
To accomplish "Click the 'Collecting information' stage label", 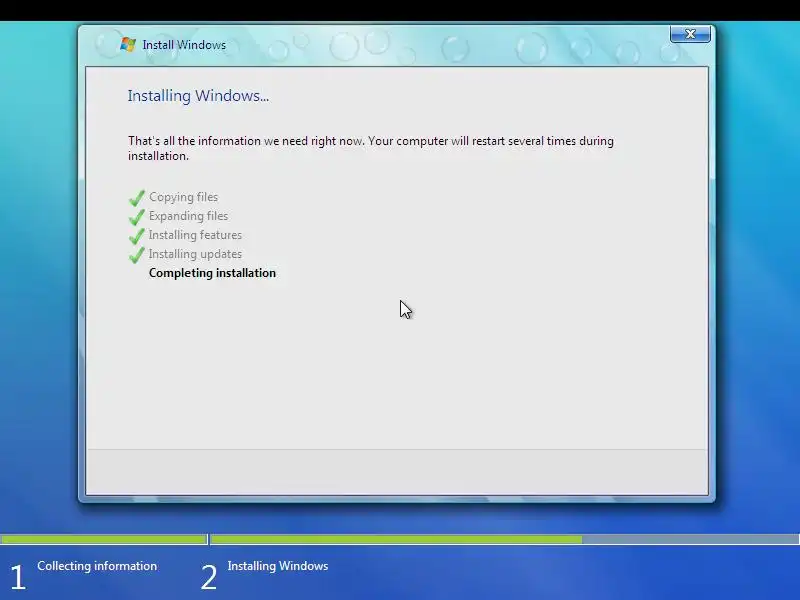I will 97,566.
